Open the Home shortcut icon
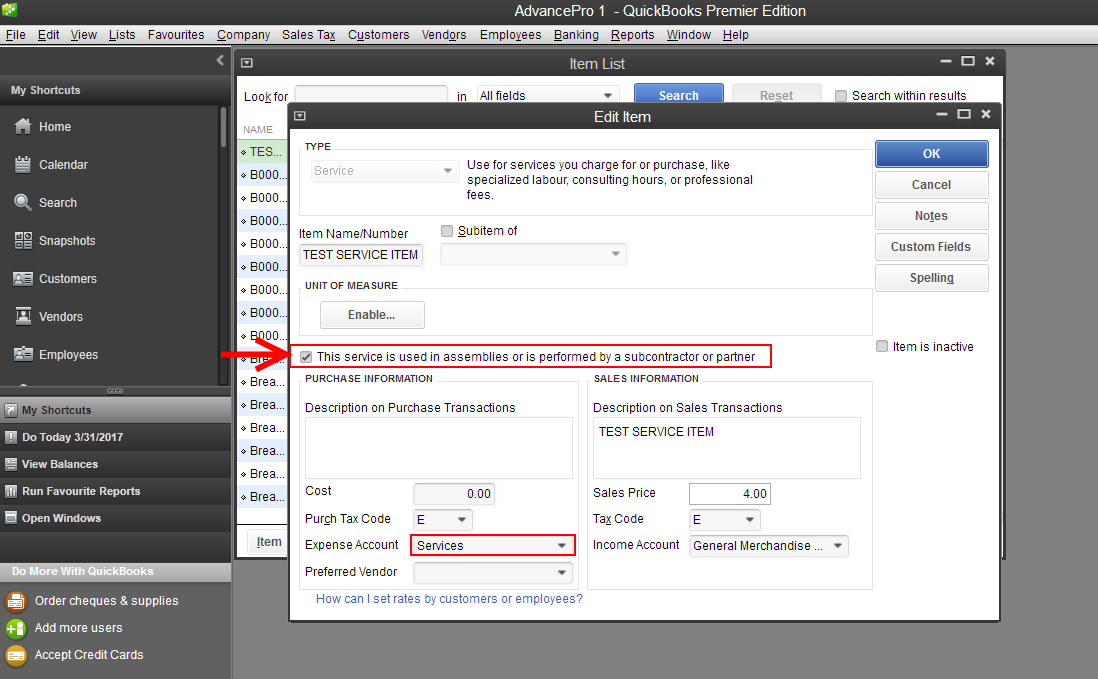 pyautogui.click(x=23, y=127)
